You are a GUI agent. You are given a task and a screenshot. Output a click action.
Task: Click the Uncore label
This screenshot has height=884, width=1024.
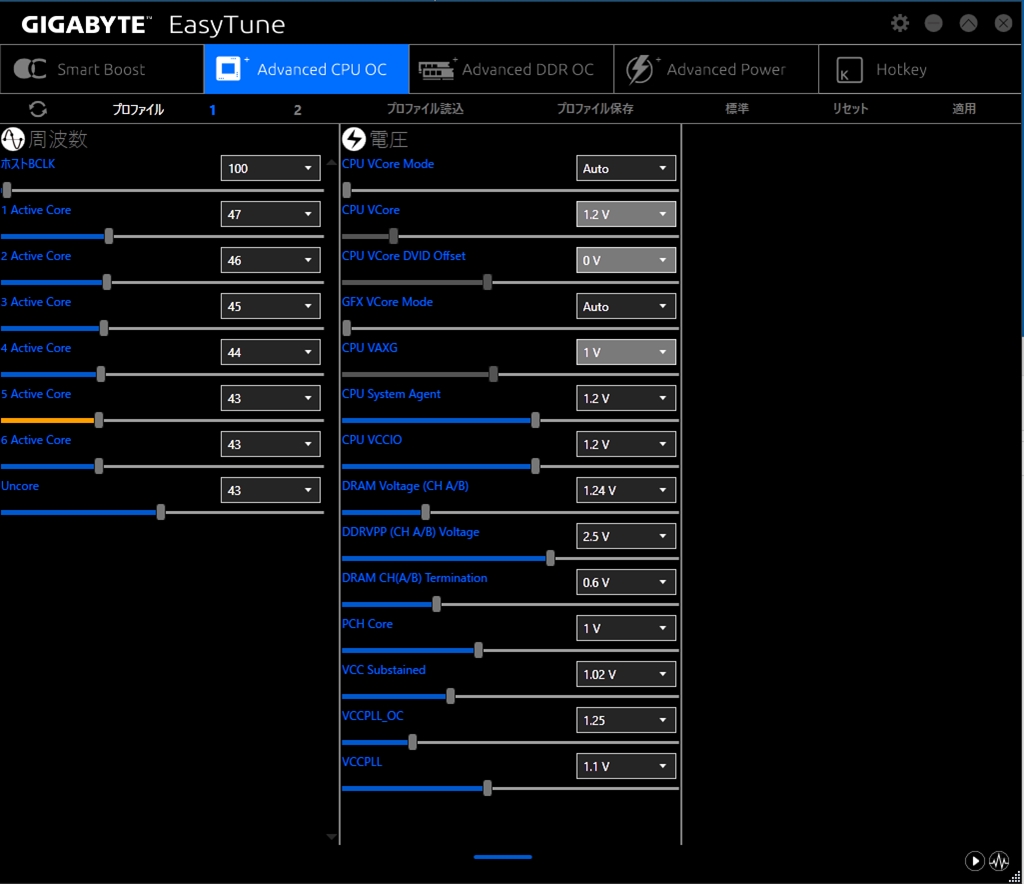click(20, 486)
